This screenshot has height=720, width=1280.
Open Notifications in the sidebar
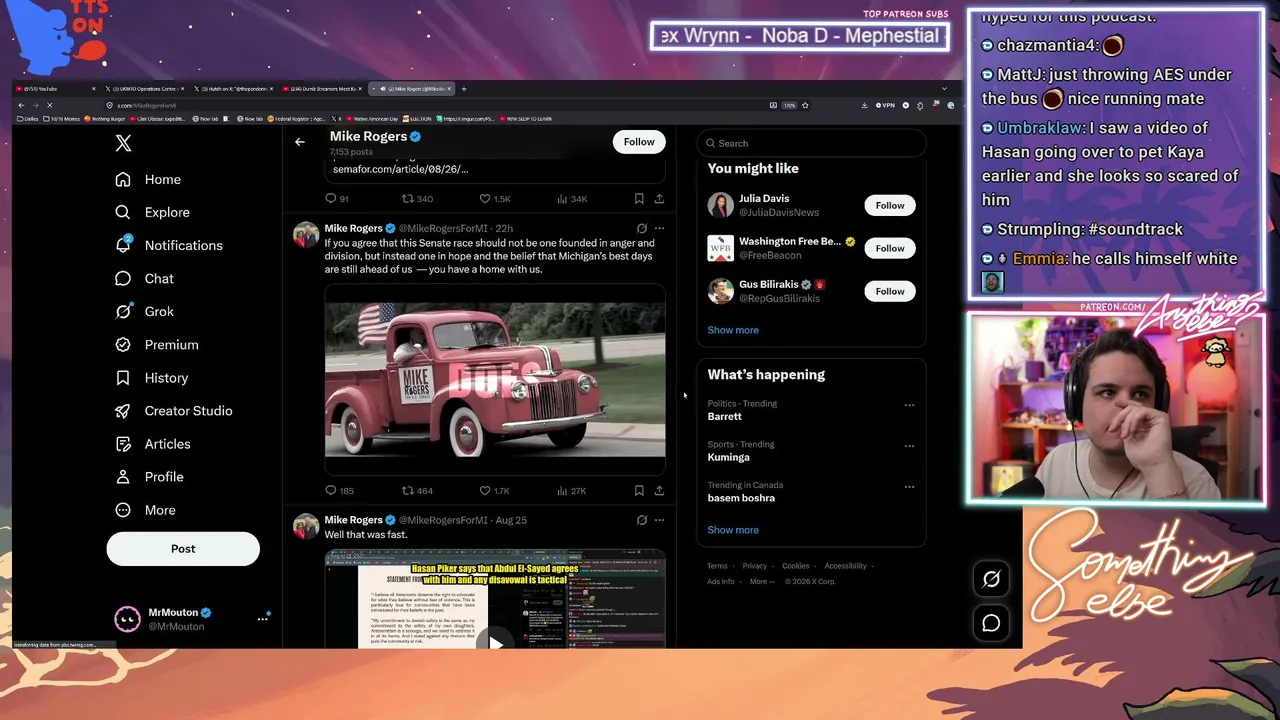point(169,245)
